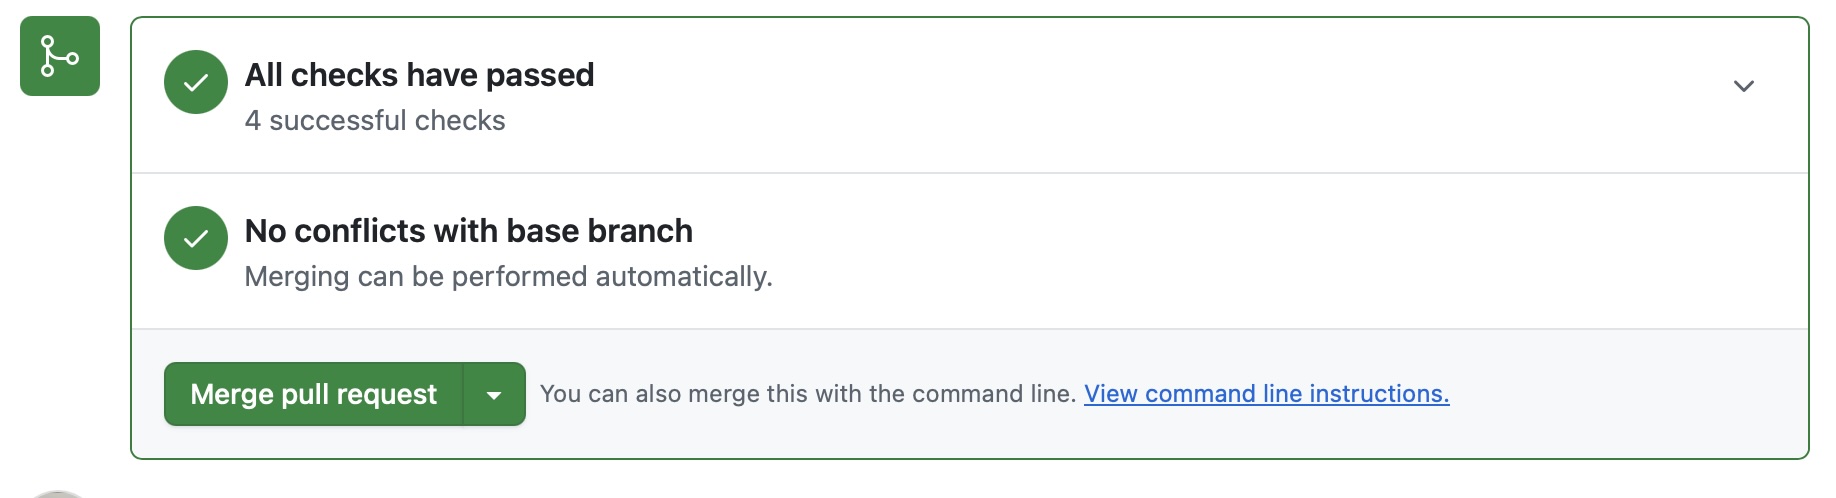Click the checkmark beside All checks have passed

(196, 82)
